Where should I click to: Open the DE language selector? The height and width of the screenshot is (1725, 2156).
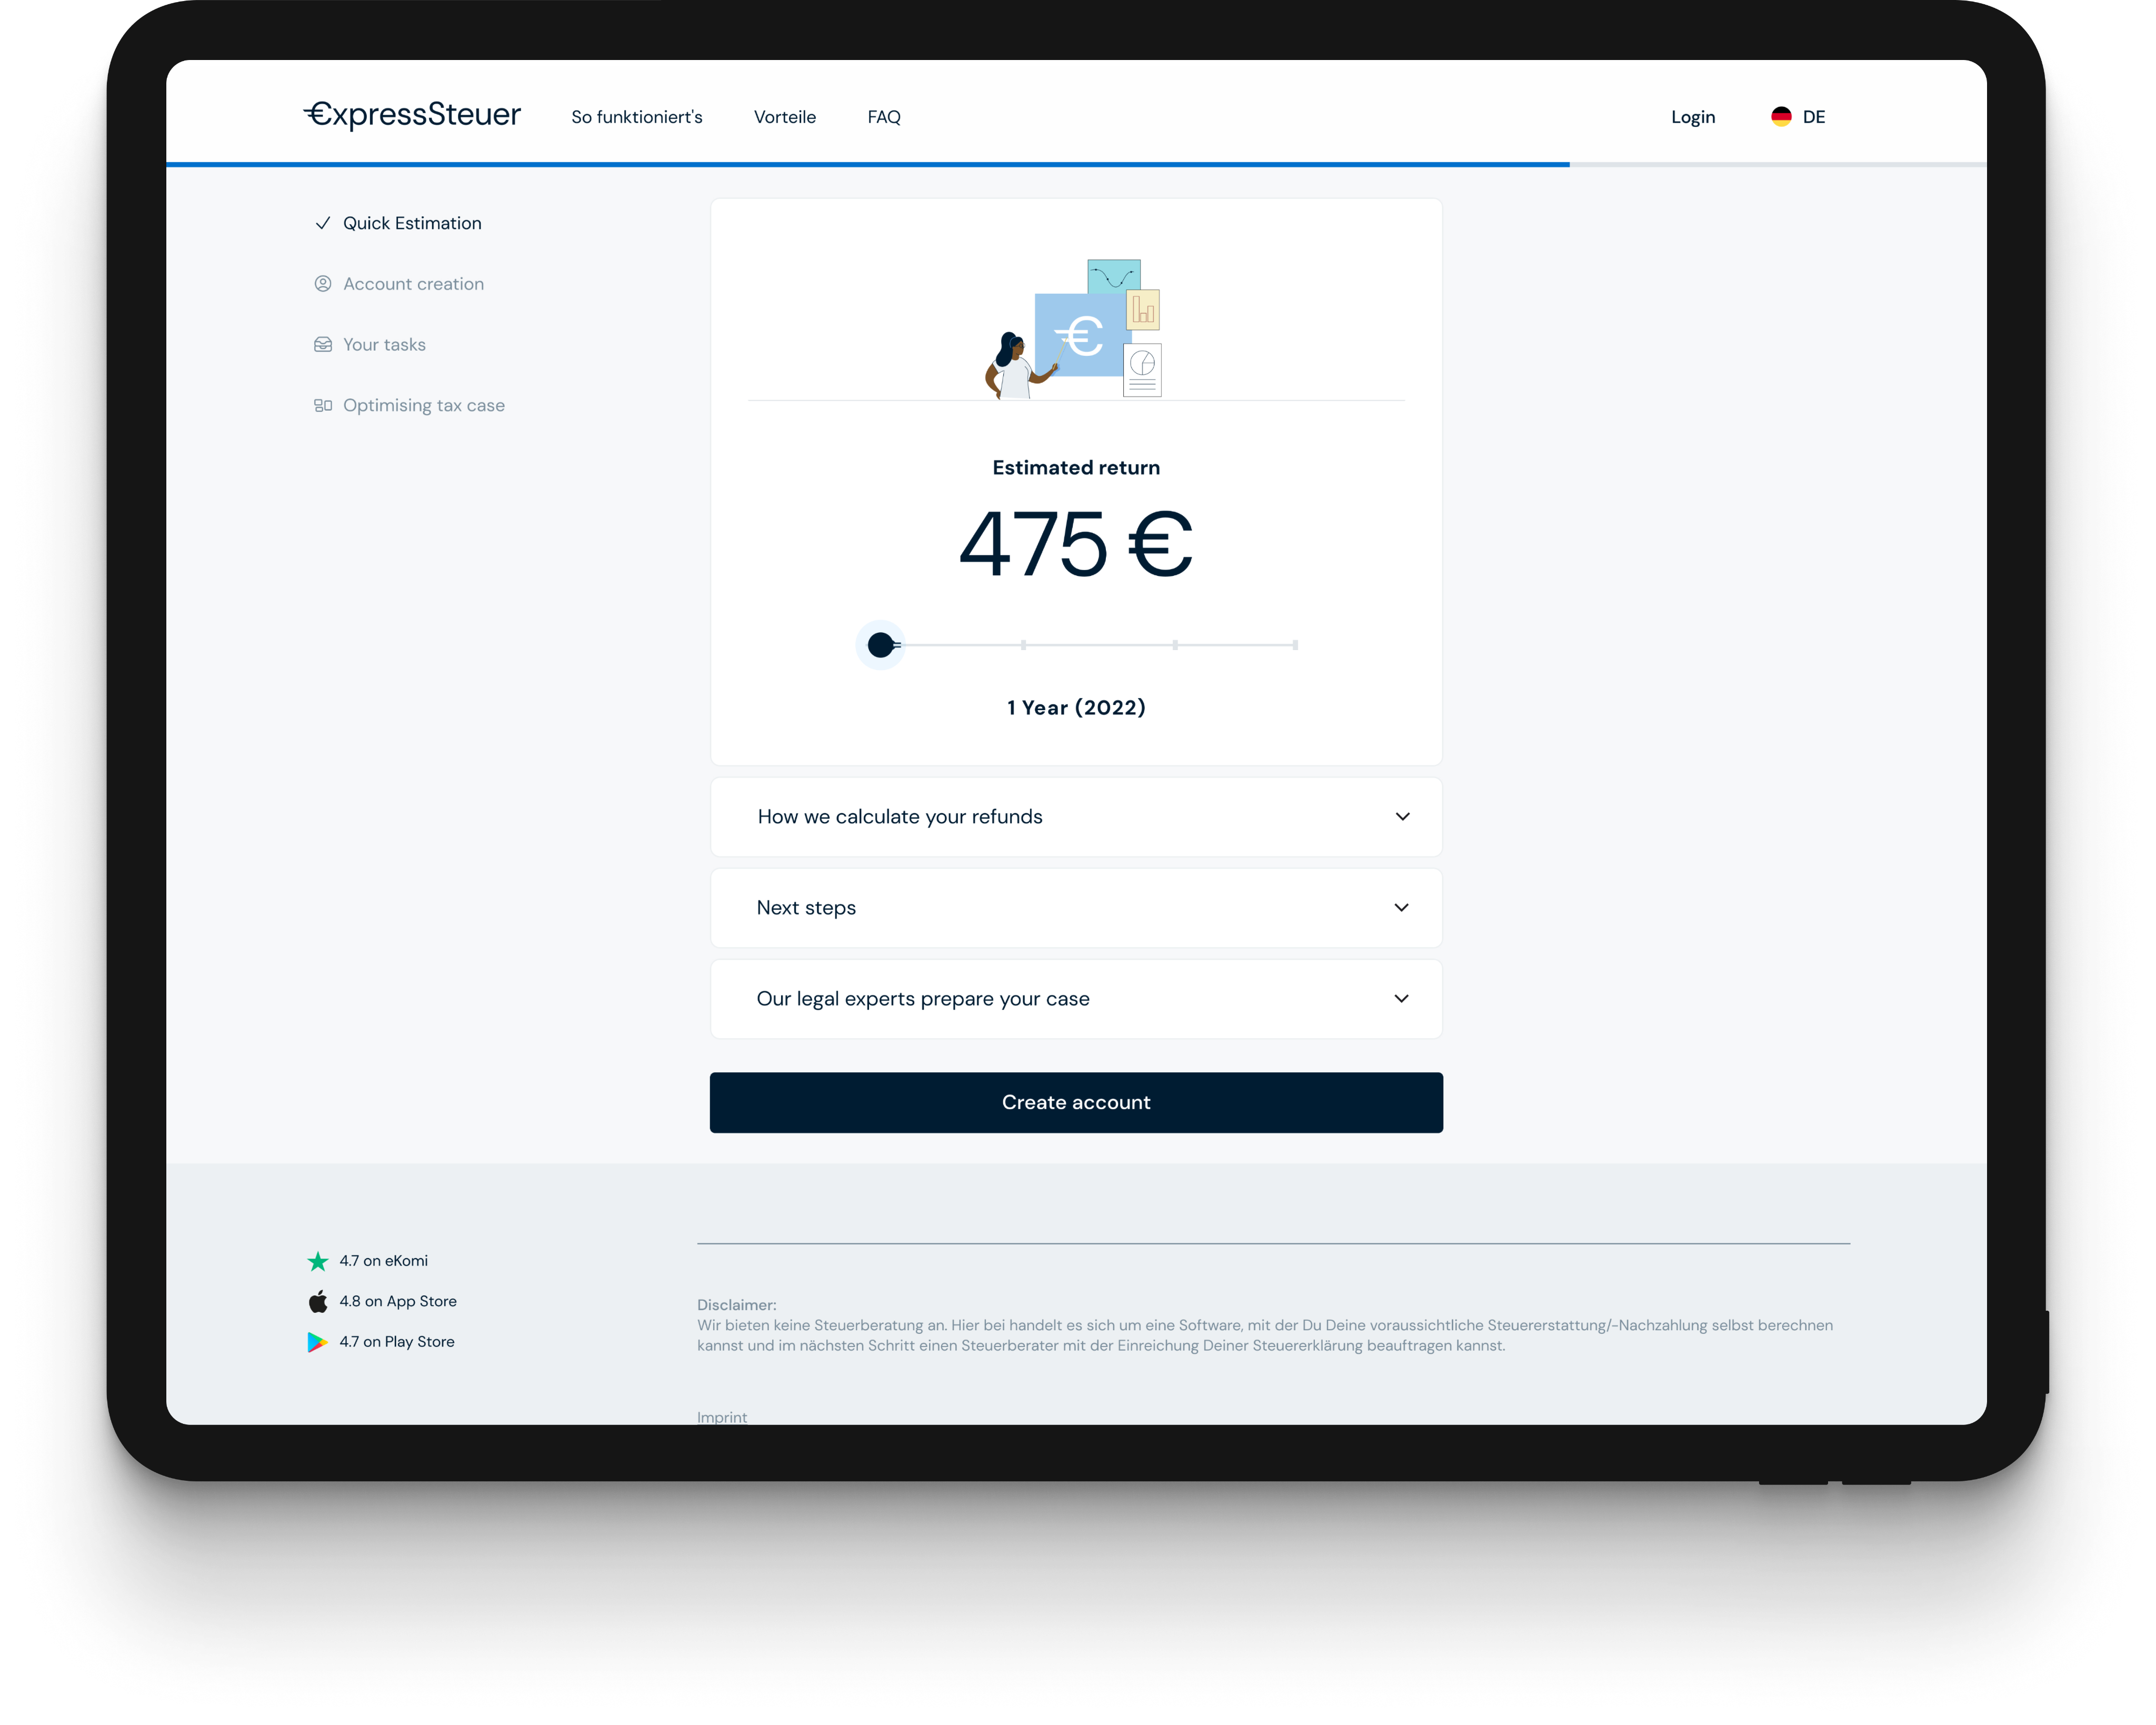[1813, 117]
